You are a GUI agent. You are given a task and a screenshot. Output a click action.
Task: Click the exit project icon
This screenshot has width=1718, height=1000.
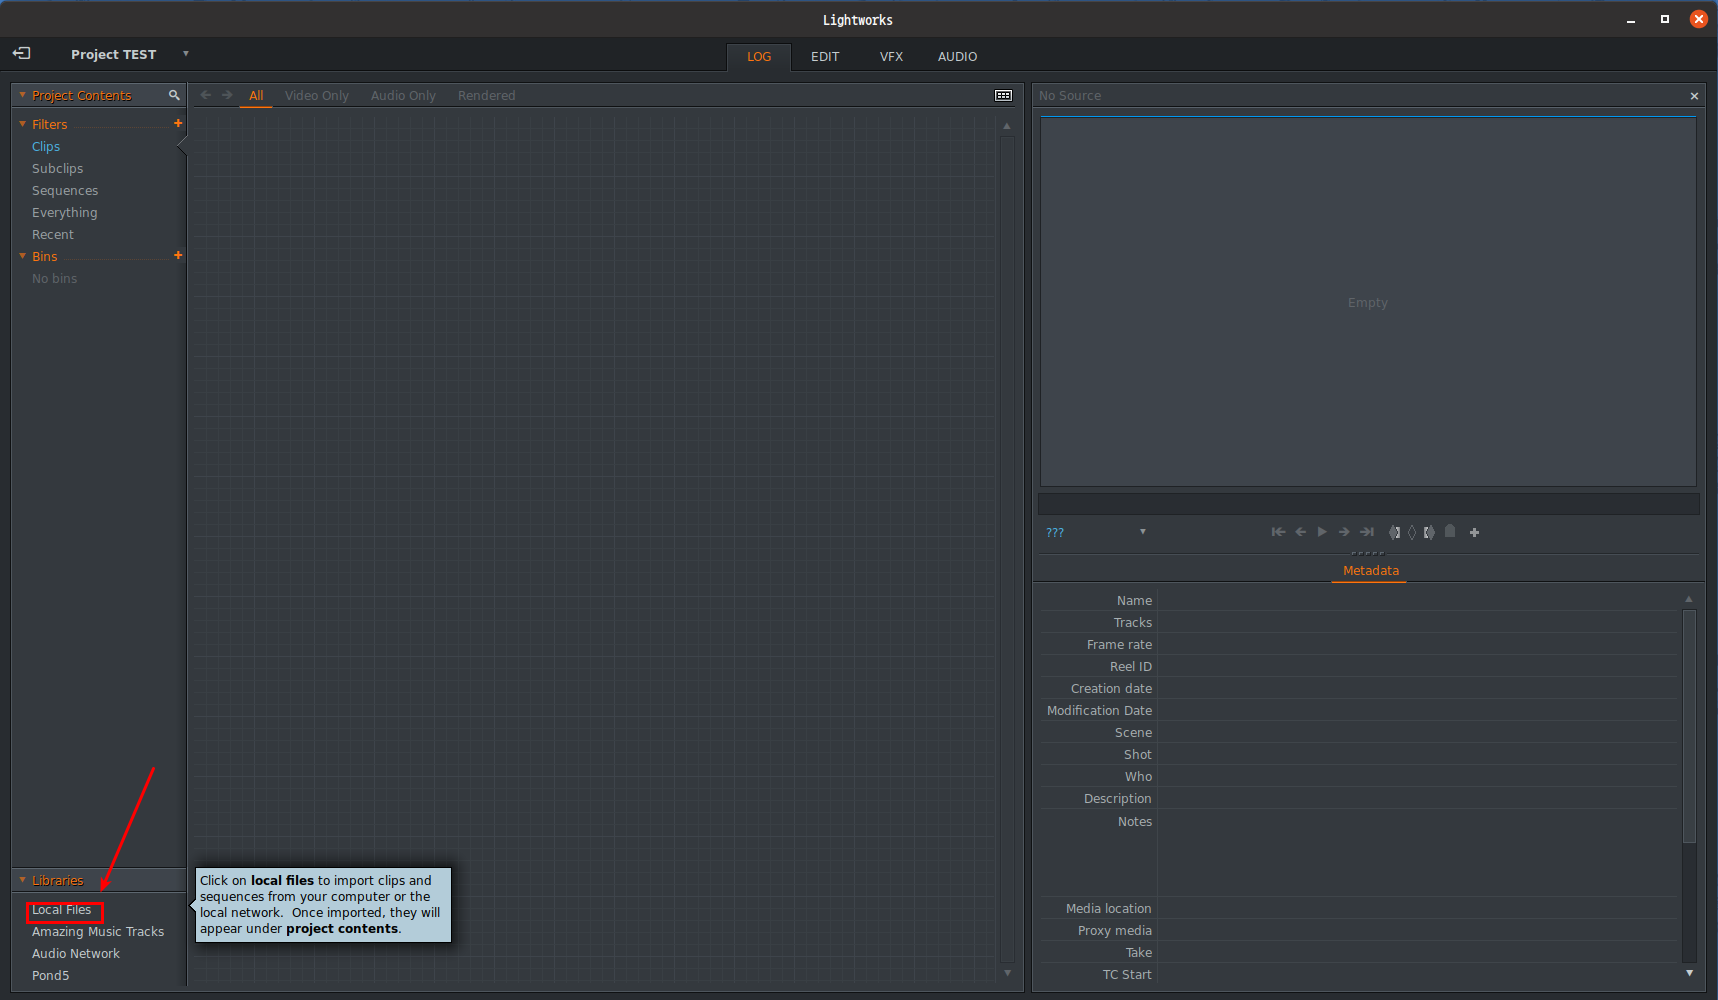[21, 53]
